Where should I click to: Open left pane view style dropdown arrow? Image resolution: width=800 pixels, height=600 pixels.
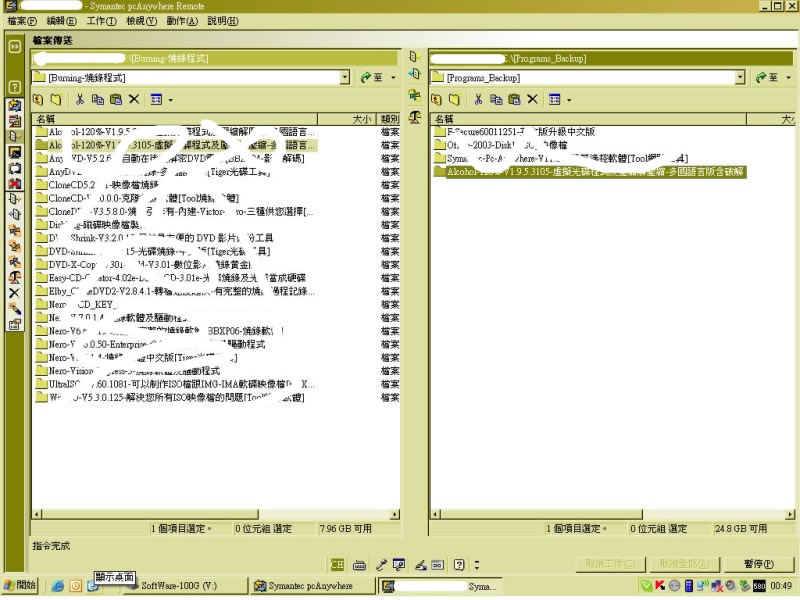click(x=170, y=100)
